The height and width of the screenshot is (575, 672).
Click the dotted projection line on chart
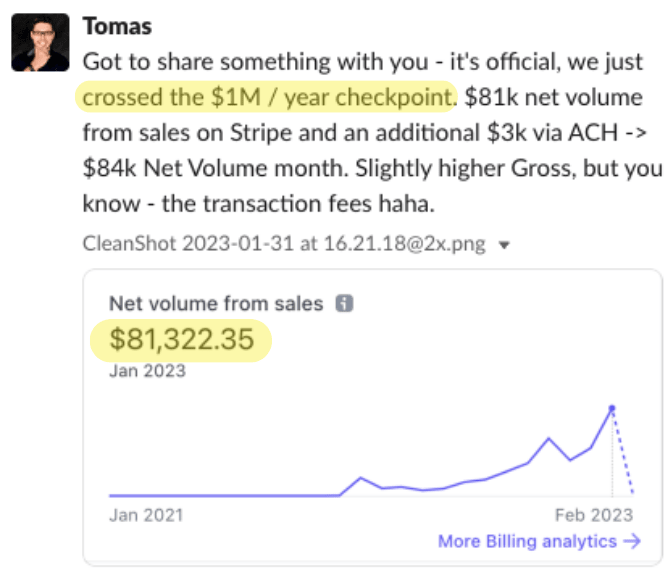pyautogui.click(x=623, y=452)
